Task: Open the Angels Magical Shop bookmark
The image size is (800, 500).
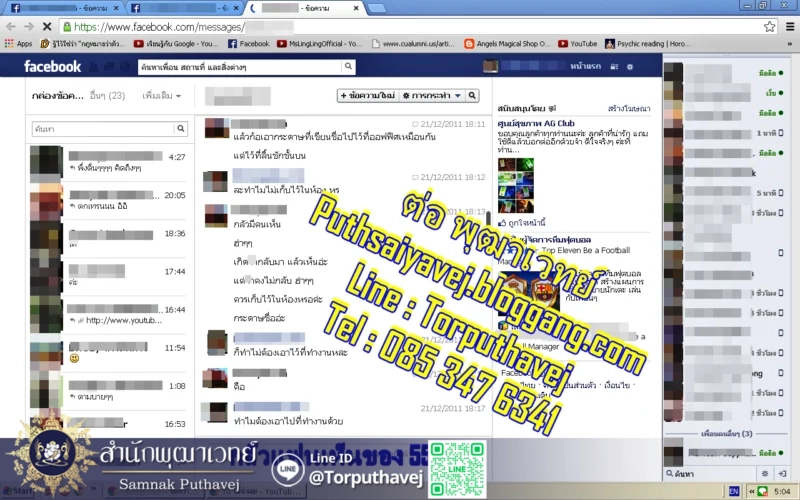Action: pos(508,44)
